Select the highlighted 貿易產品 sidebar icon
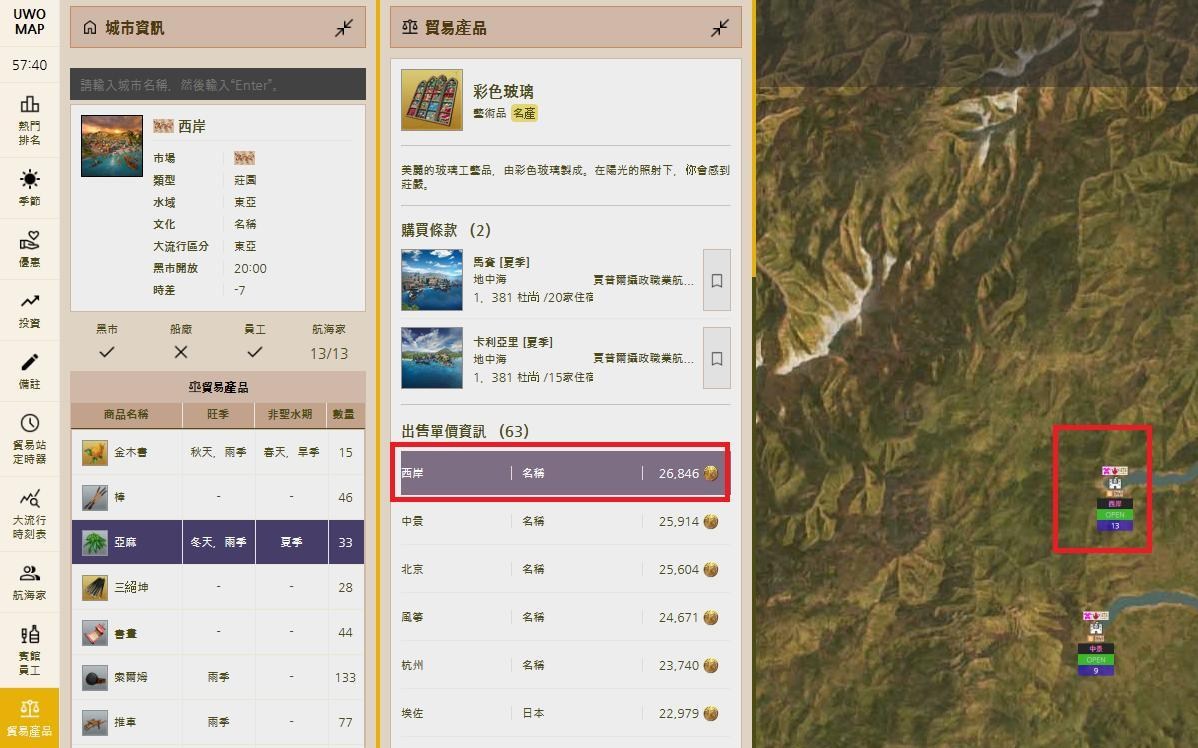Image resolution: width=1198 pixels, height=748 pixels. (31, 712)
